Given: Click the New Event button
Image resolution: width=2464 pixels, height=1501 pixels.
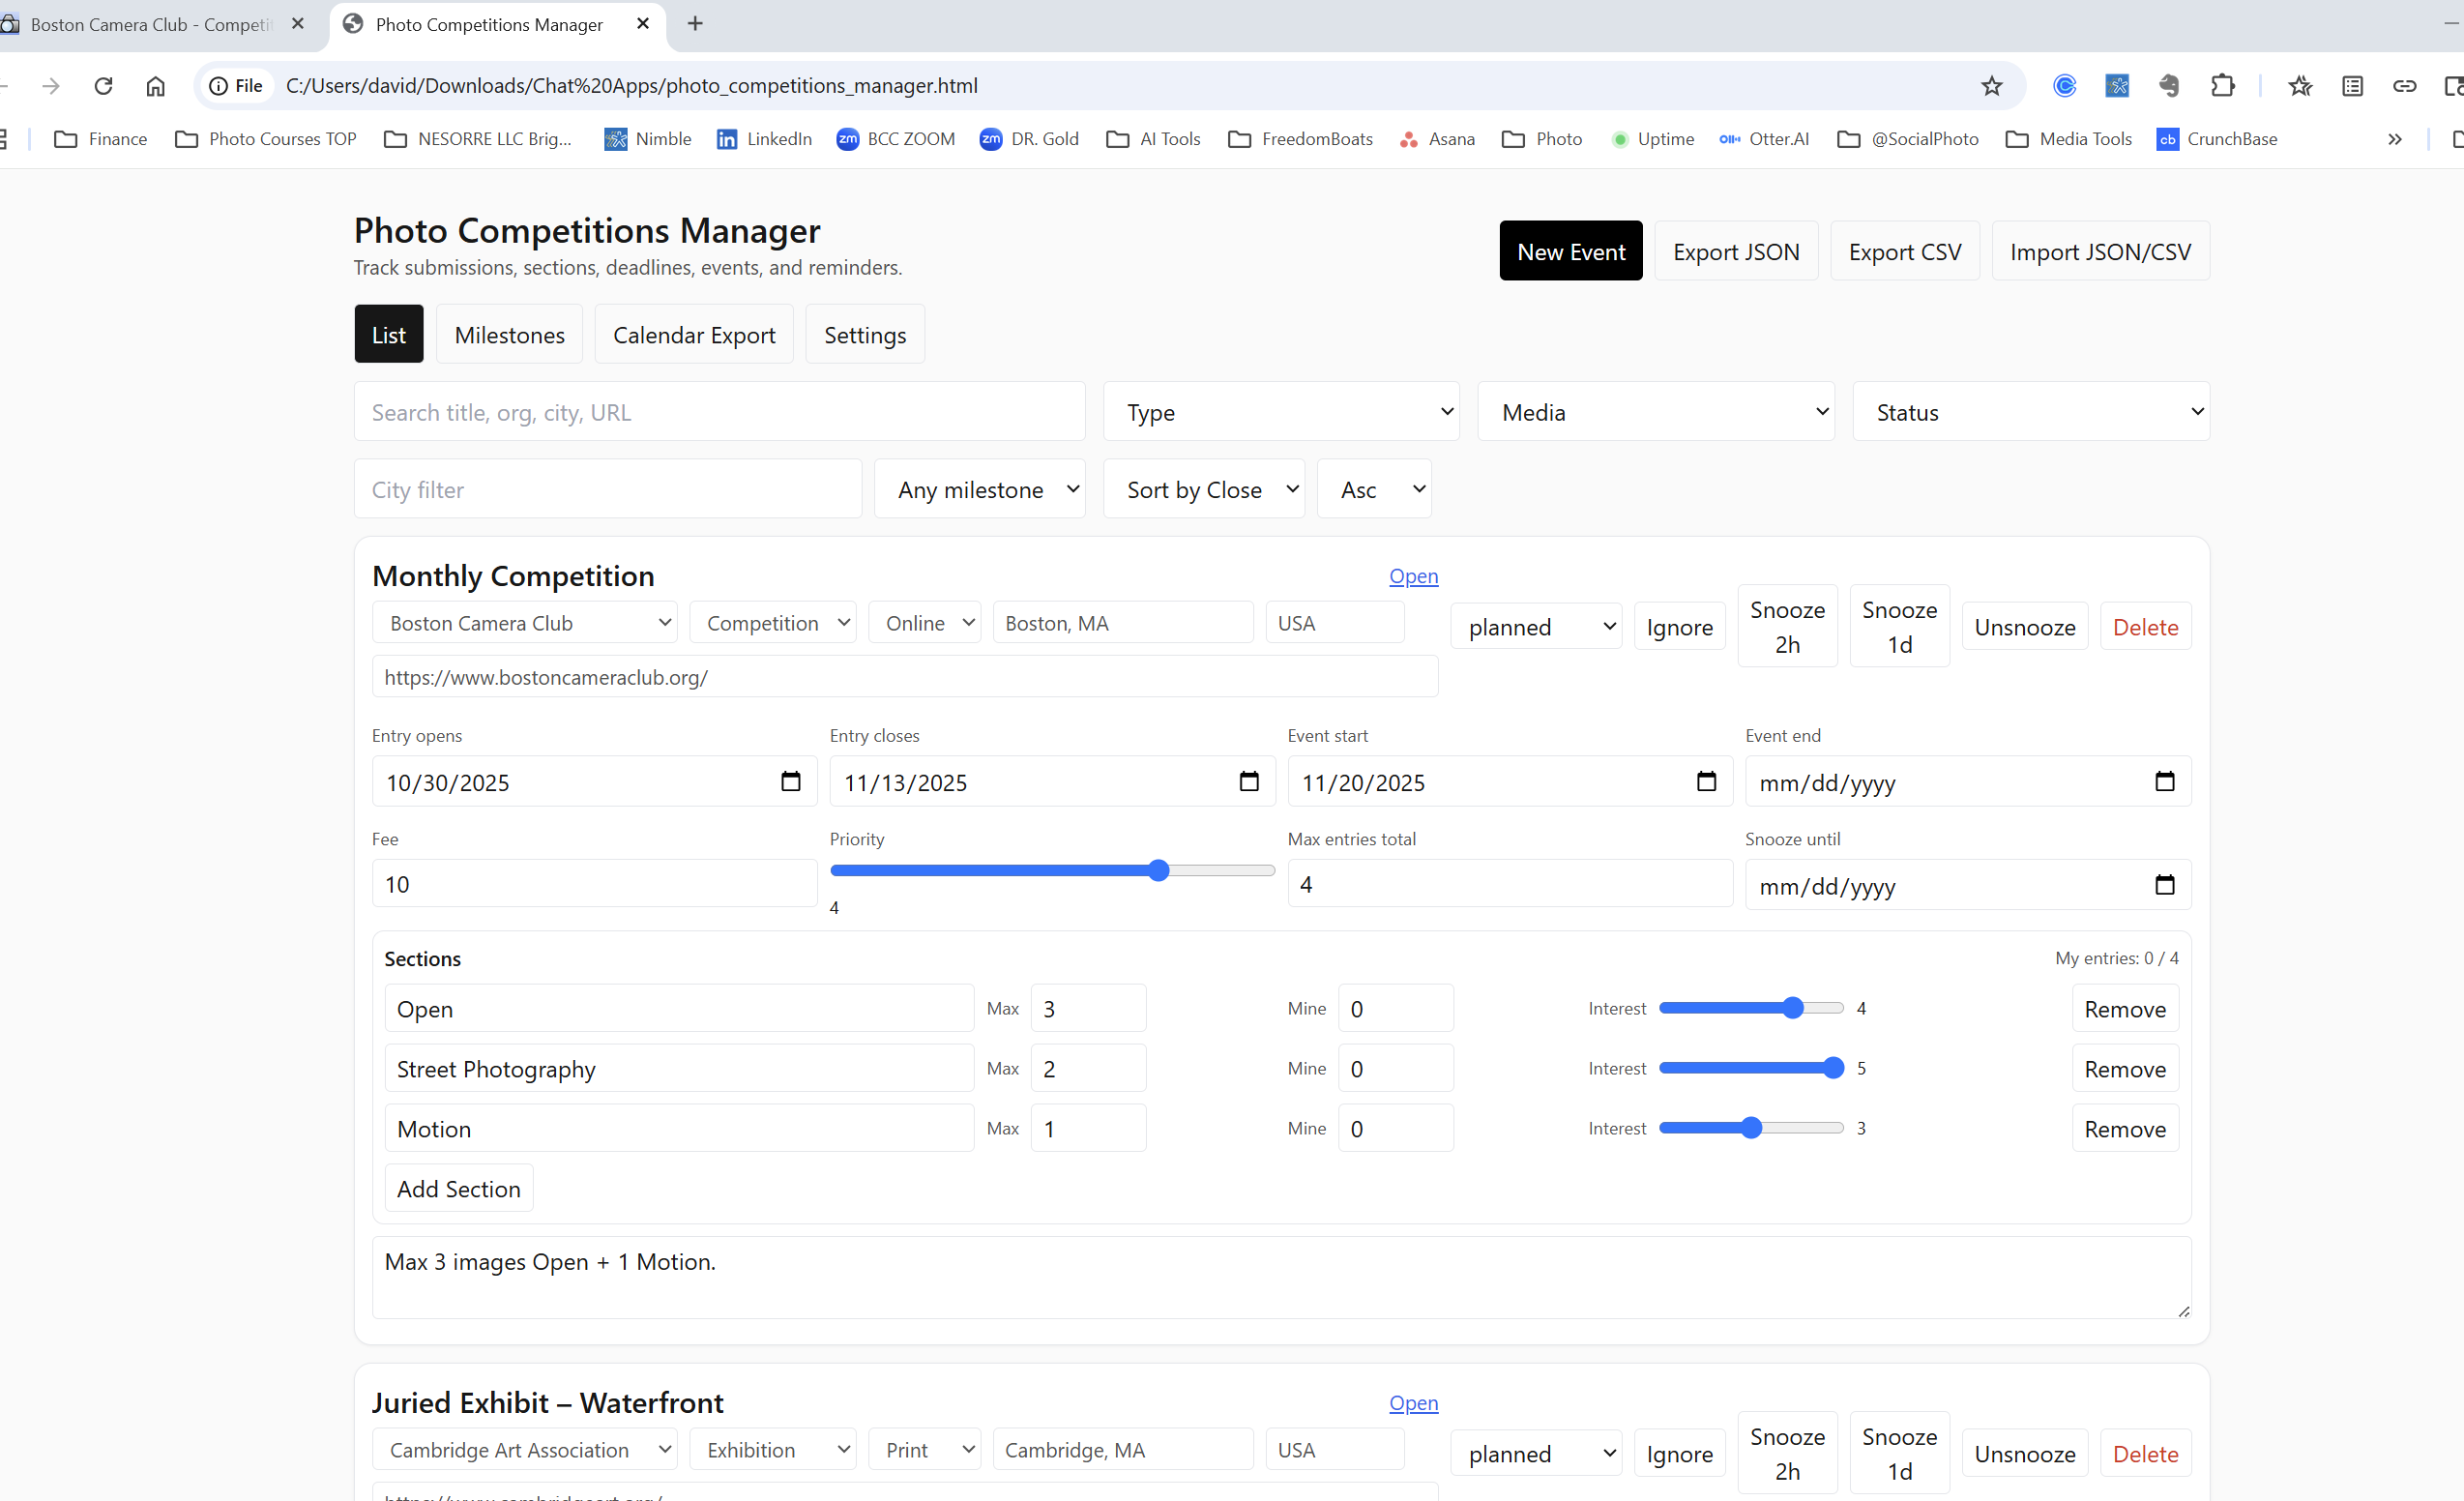Looking at the screenshot, I should click(x=1570, y=251).
